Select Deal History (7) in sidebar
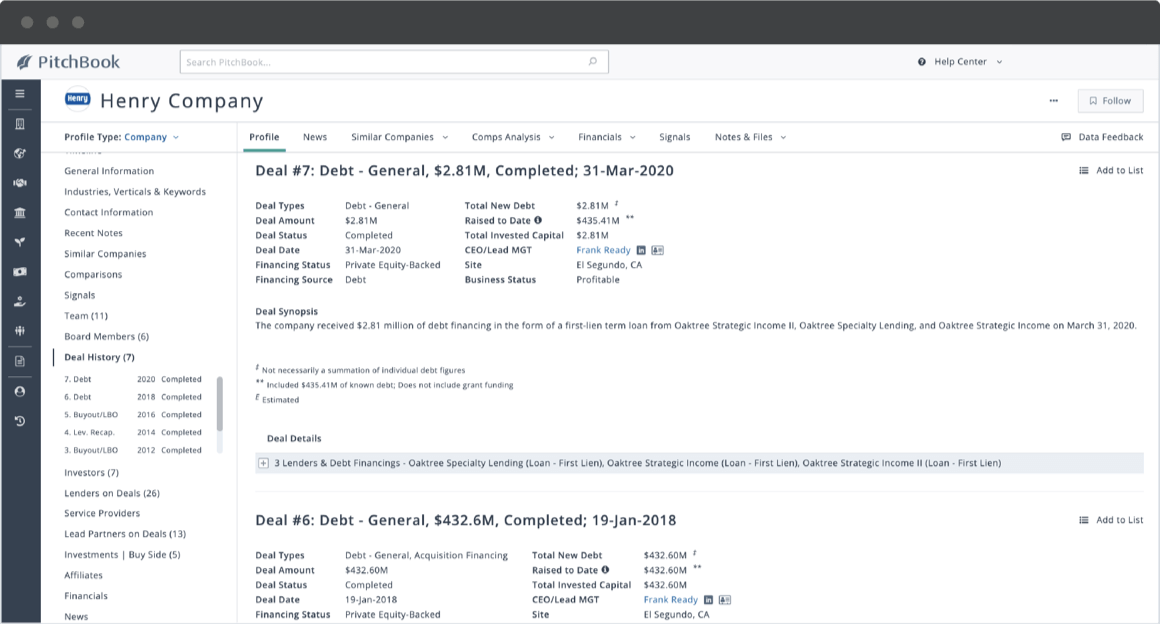 click(99, 358)
